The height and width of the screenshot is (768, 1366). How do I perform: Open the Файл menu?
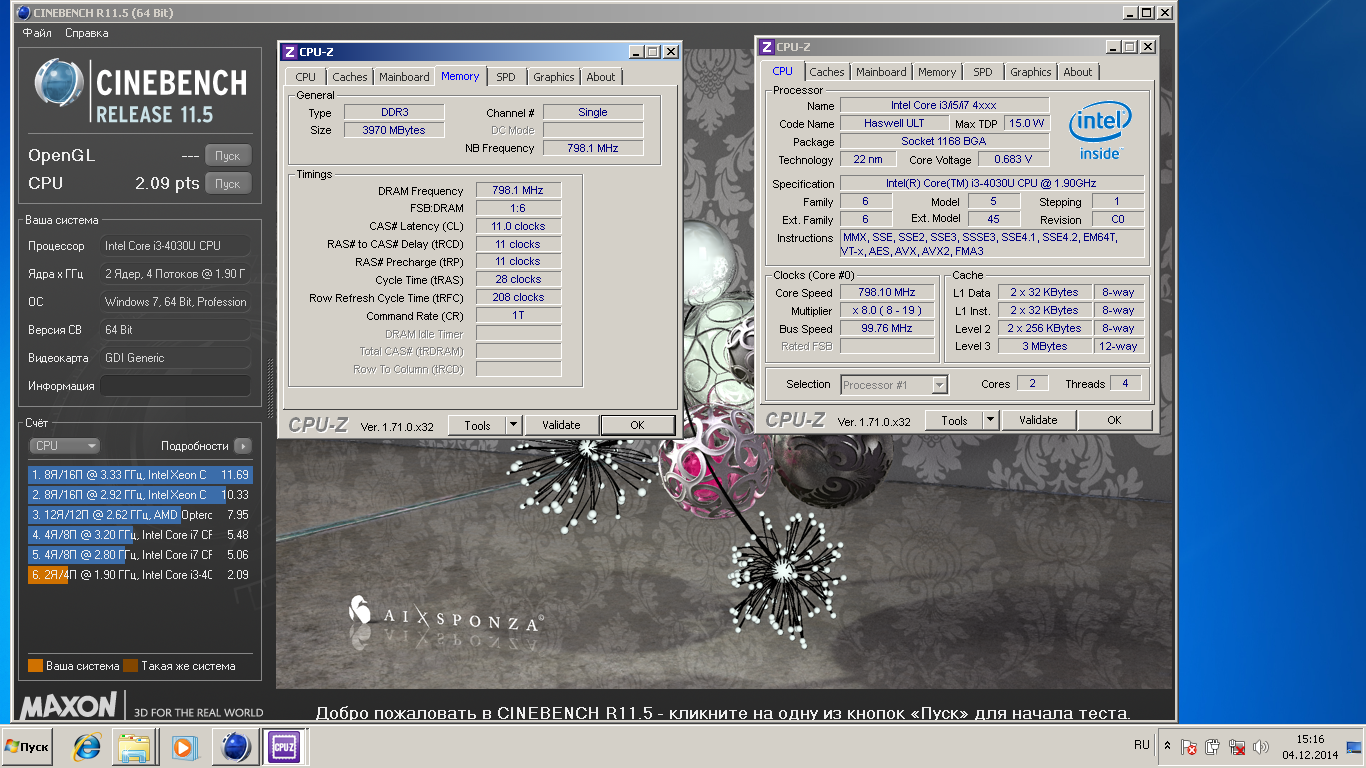point(37,33)
